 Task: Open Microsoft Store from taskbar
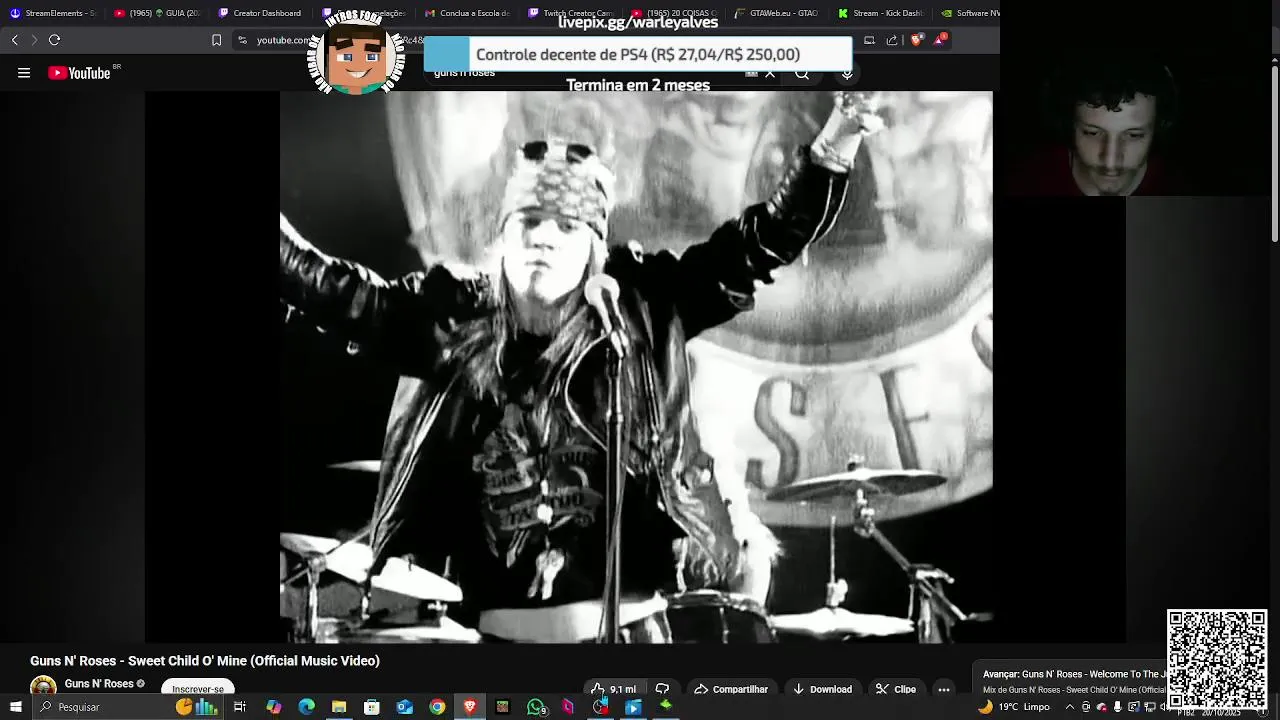point(372,707)
